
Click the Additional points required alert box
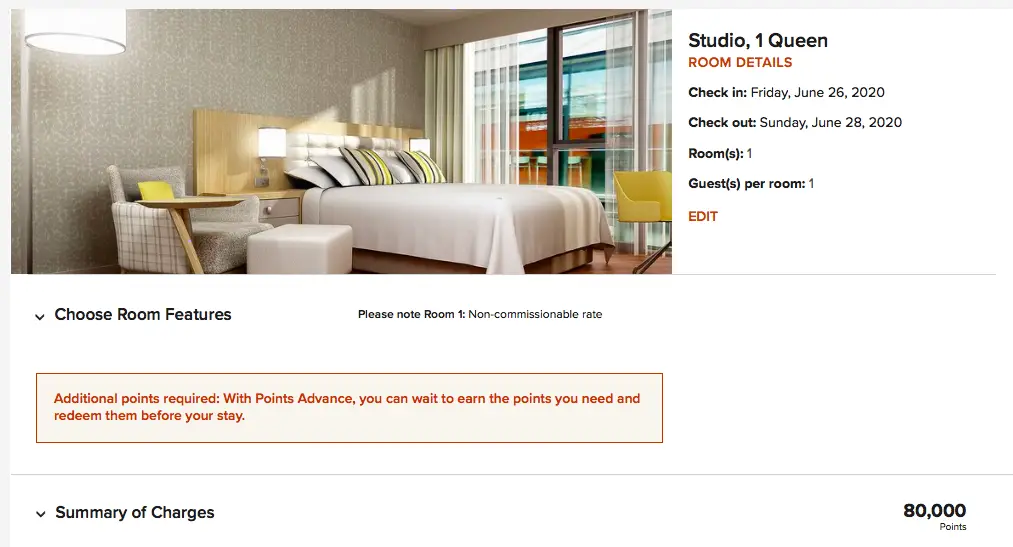349,408
